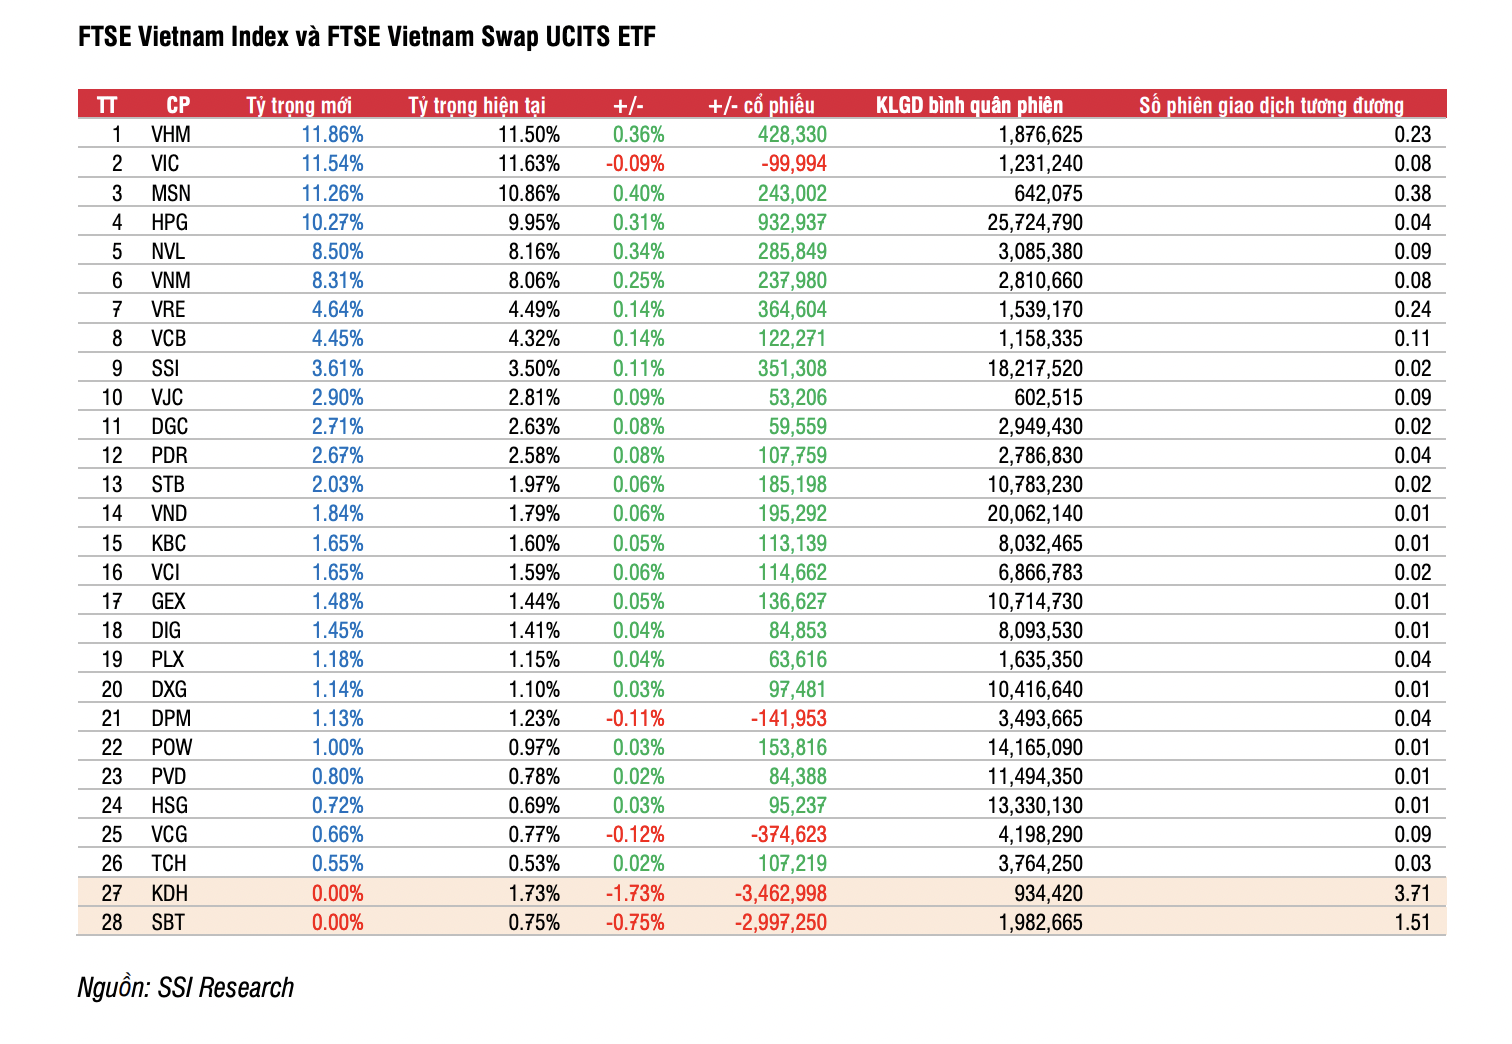Select the 'Số phiên giao dịch tương đương' header
This screenshot has width=1512, height=1044.
1271,105
